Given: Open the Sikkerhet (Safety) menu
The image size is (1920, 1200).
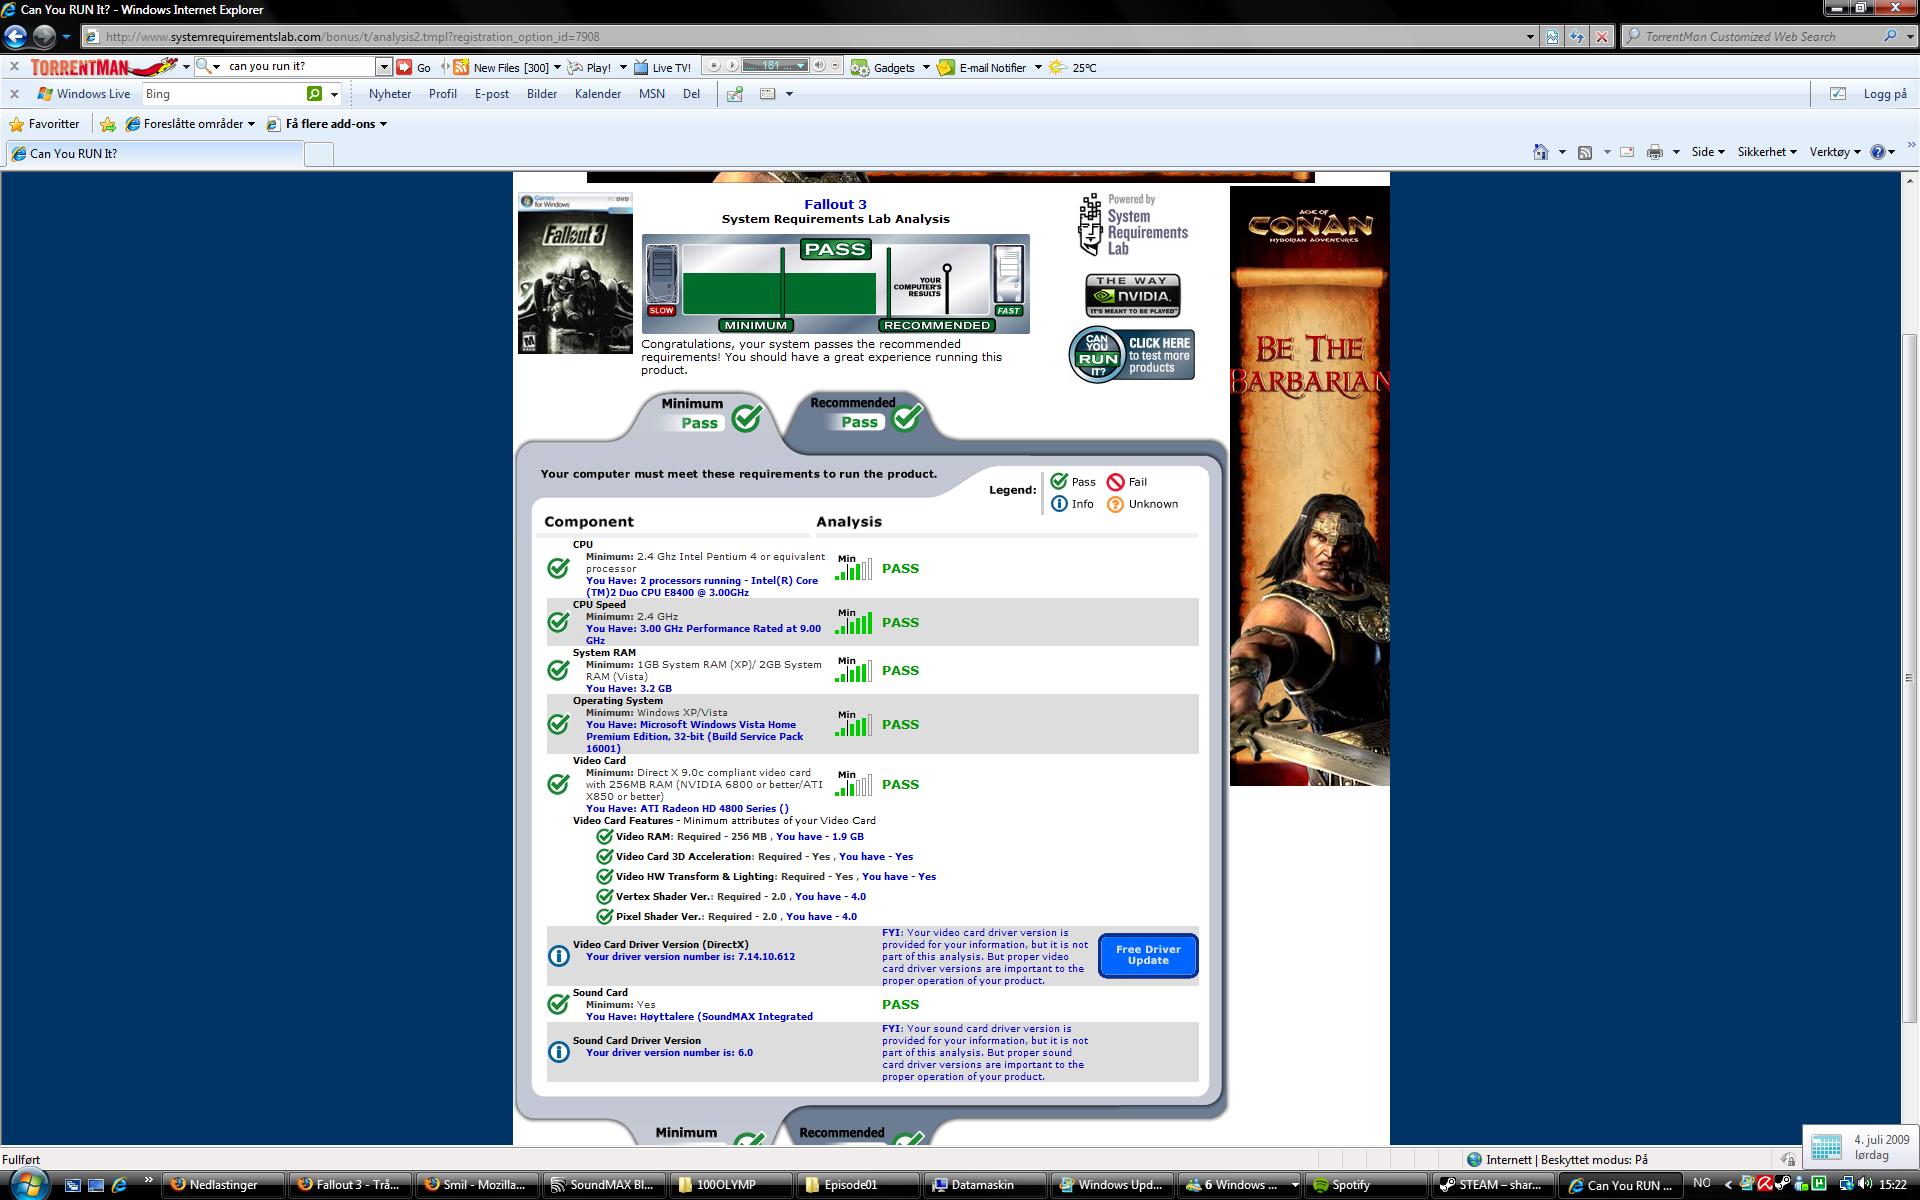Looking at the screenshot, I should 1767,152.
